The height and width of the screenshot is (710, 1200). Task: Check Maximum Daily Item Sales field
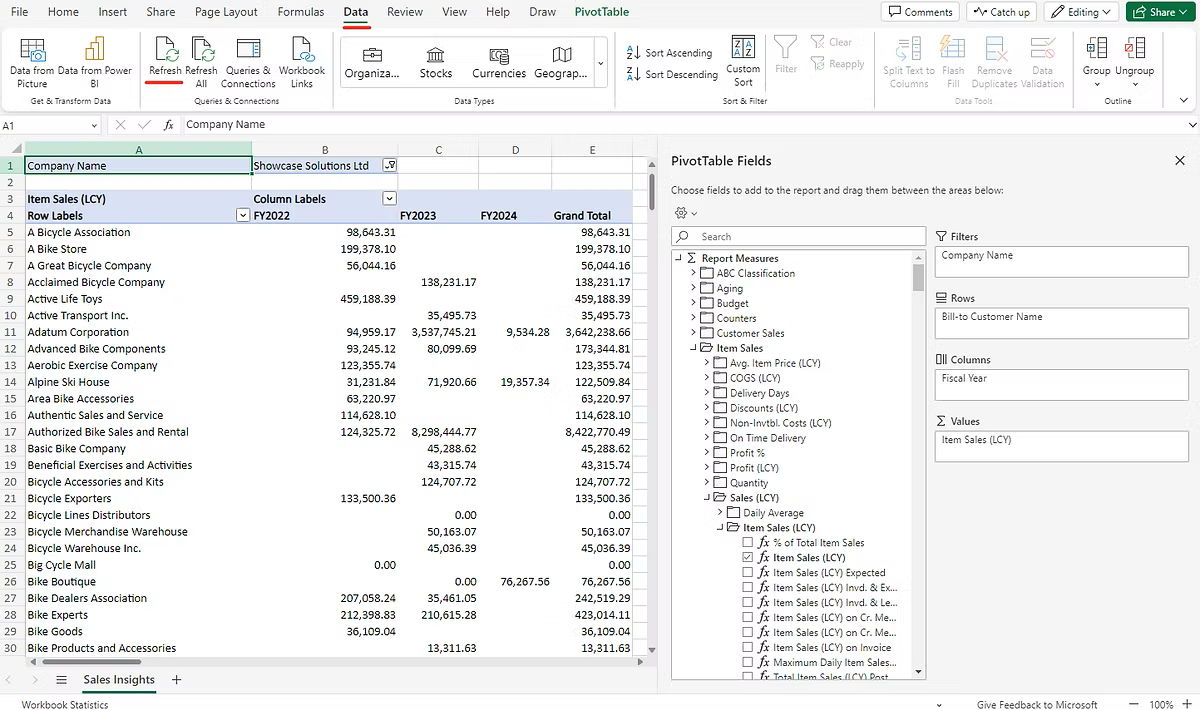[748, 663]
